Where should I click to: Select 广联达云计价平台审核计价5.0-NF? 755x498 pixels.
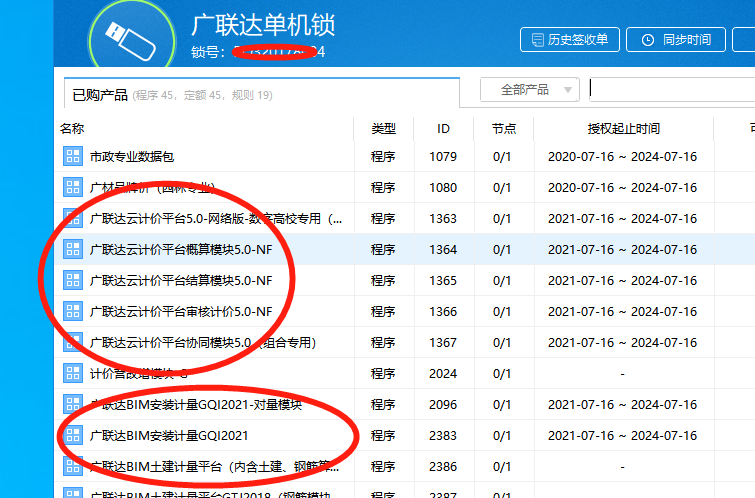coord(181,312)
